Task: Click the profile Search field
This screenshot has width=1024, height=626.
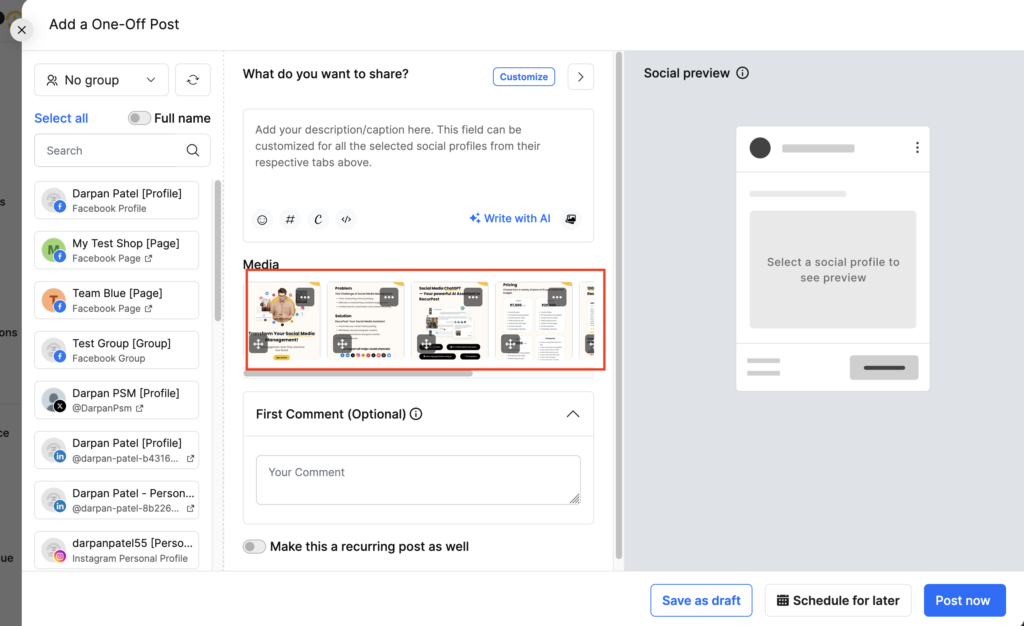Action: pos(122,150)
